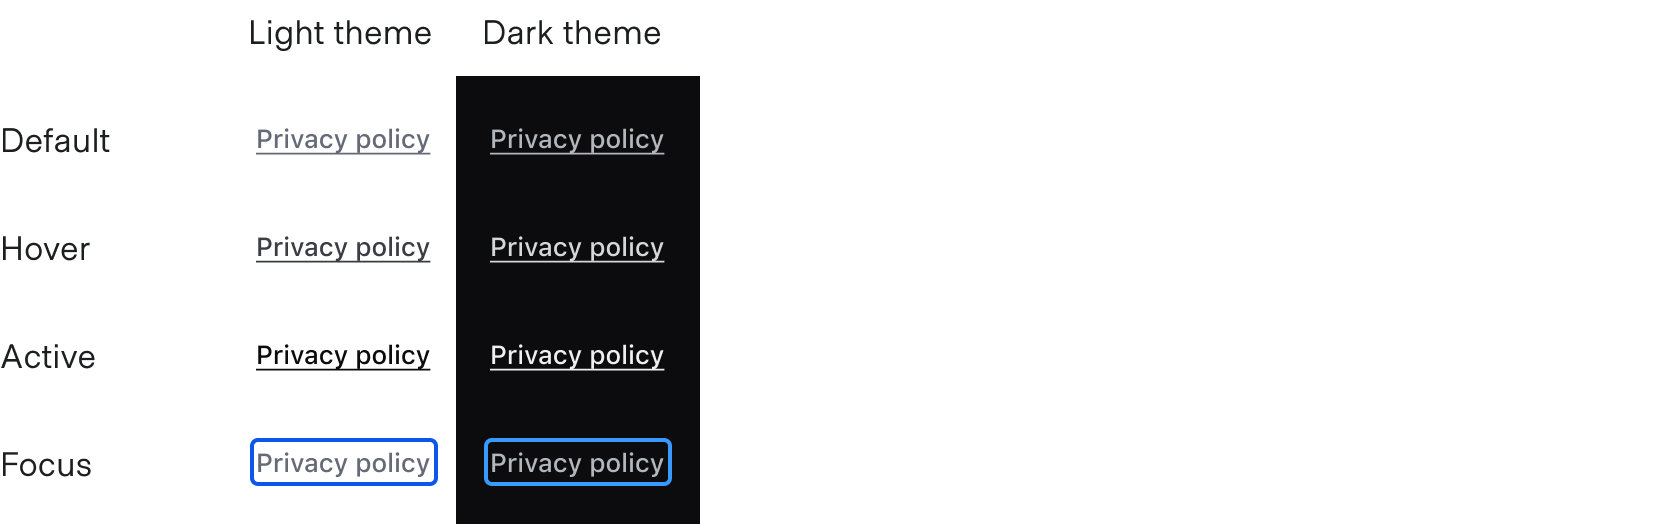Click the blue focus ring in the dark panel
This screenshot has height=524, width=1672.
click(x=578, y=441)
